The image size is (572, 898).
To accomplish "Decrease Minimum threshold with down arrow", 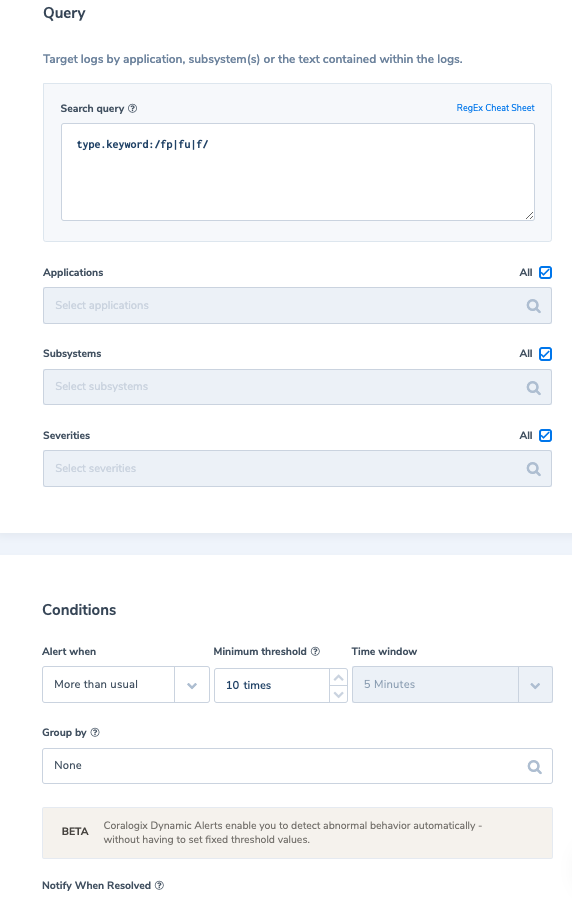I will tap(338, 694).
